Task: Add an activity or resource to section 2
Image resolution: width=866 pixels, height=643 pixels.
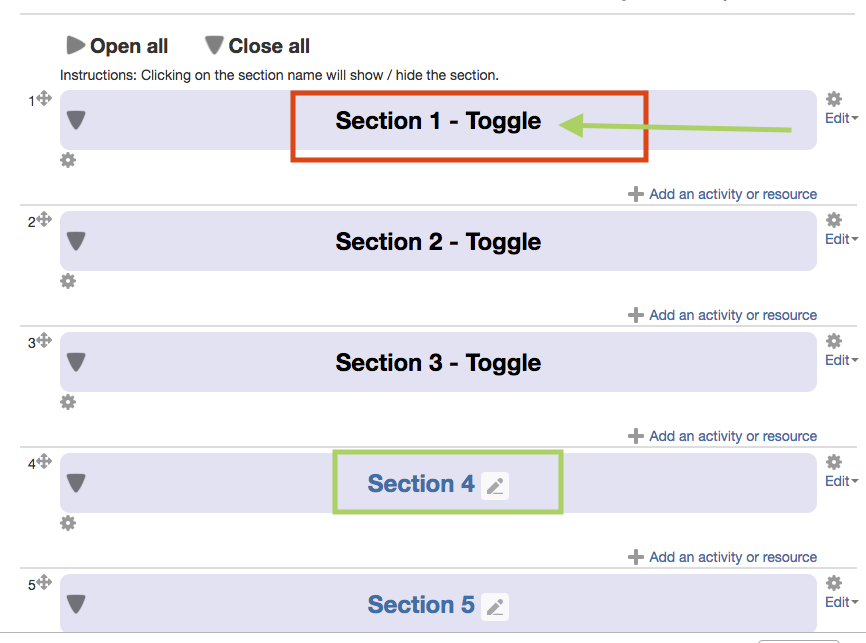Action: tap(722, 315)
